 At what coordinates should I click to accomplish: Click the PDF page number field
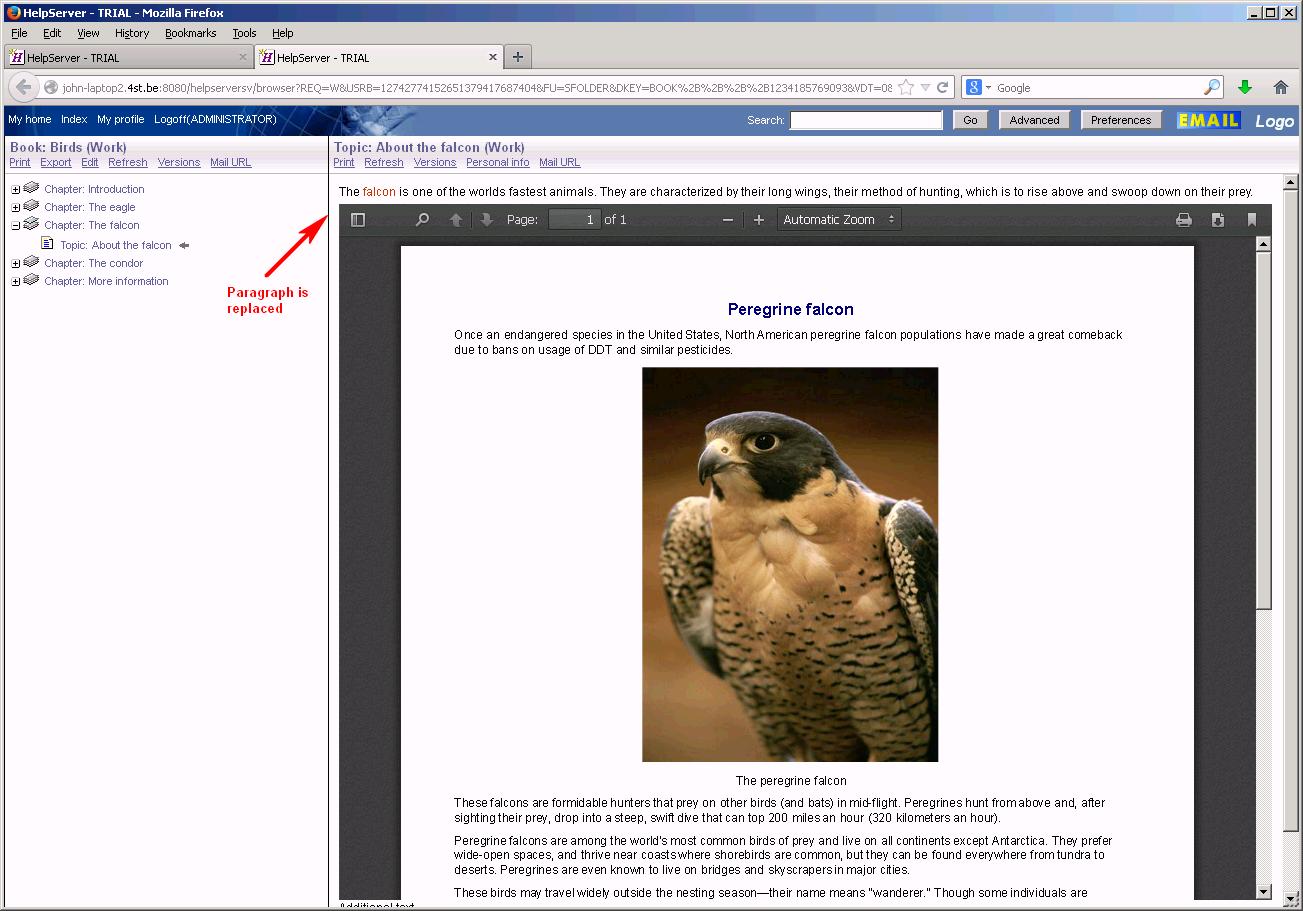click(x=574, y=220)
